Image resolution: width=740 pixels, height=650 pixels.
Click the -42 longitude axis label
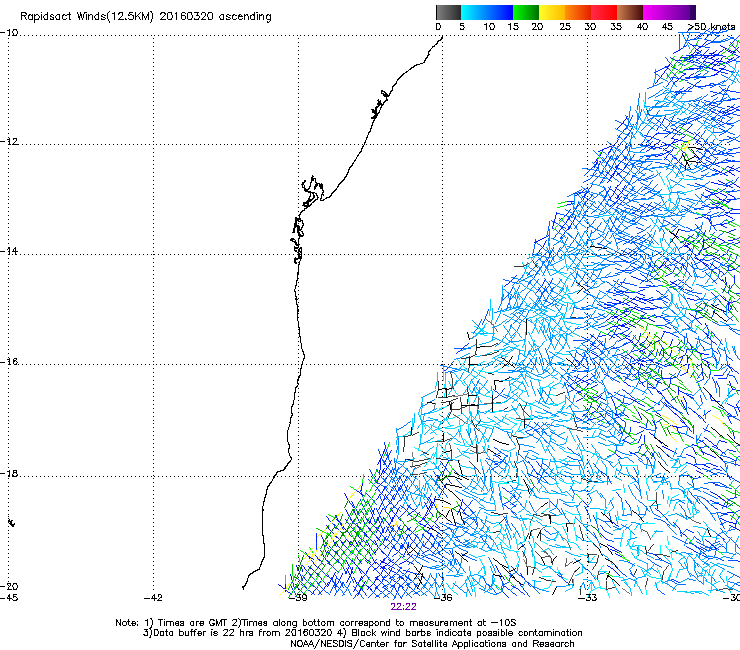pyautogui.click(x=153, y=598)
